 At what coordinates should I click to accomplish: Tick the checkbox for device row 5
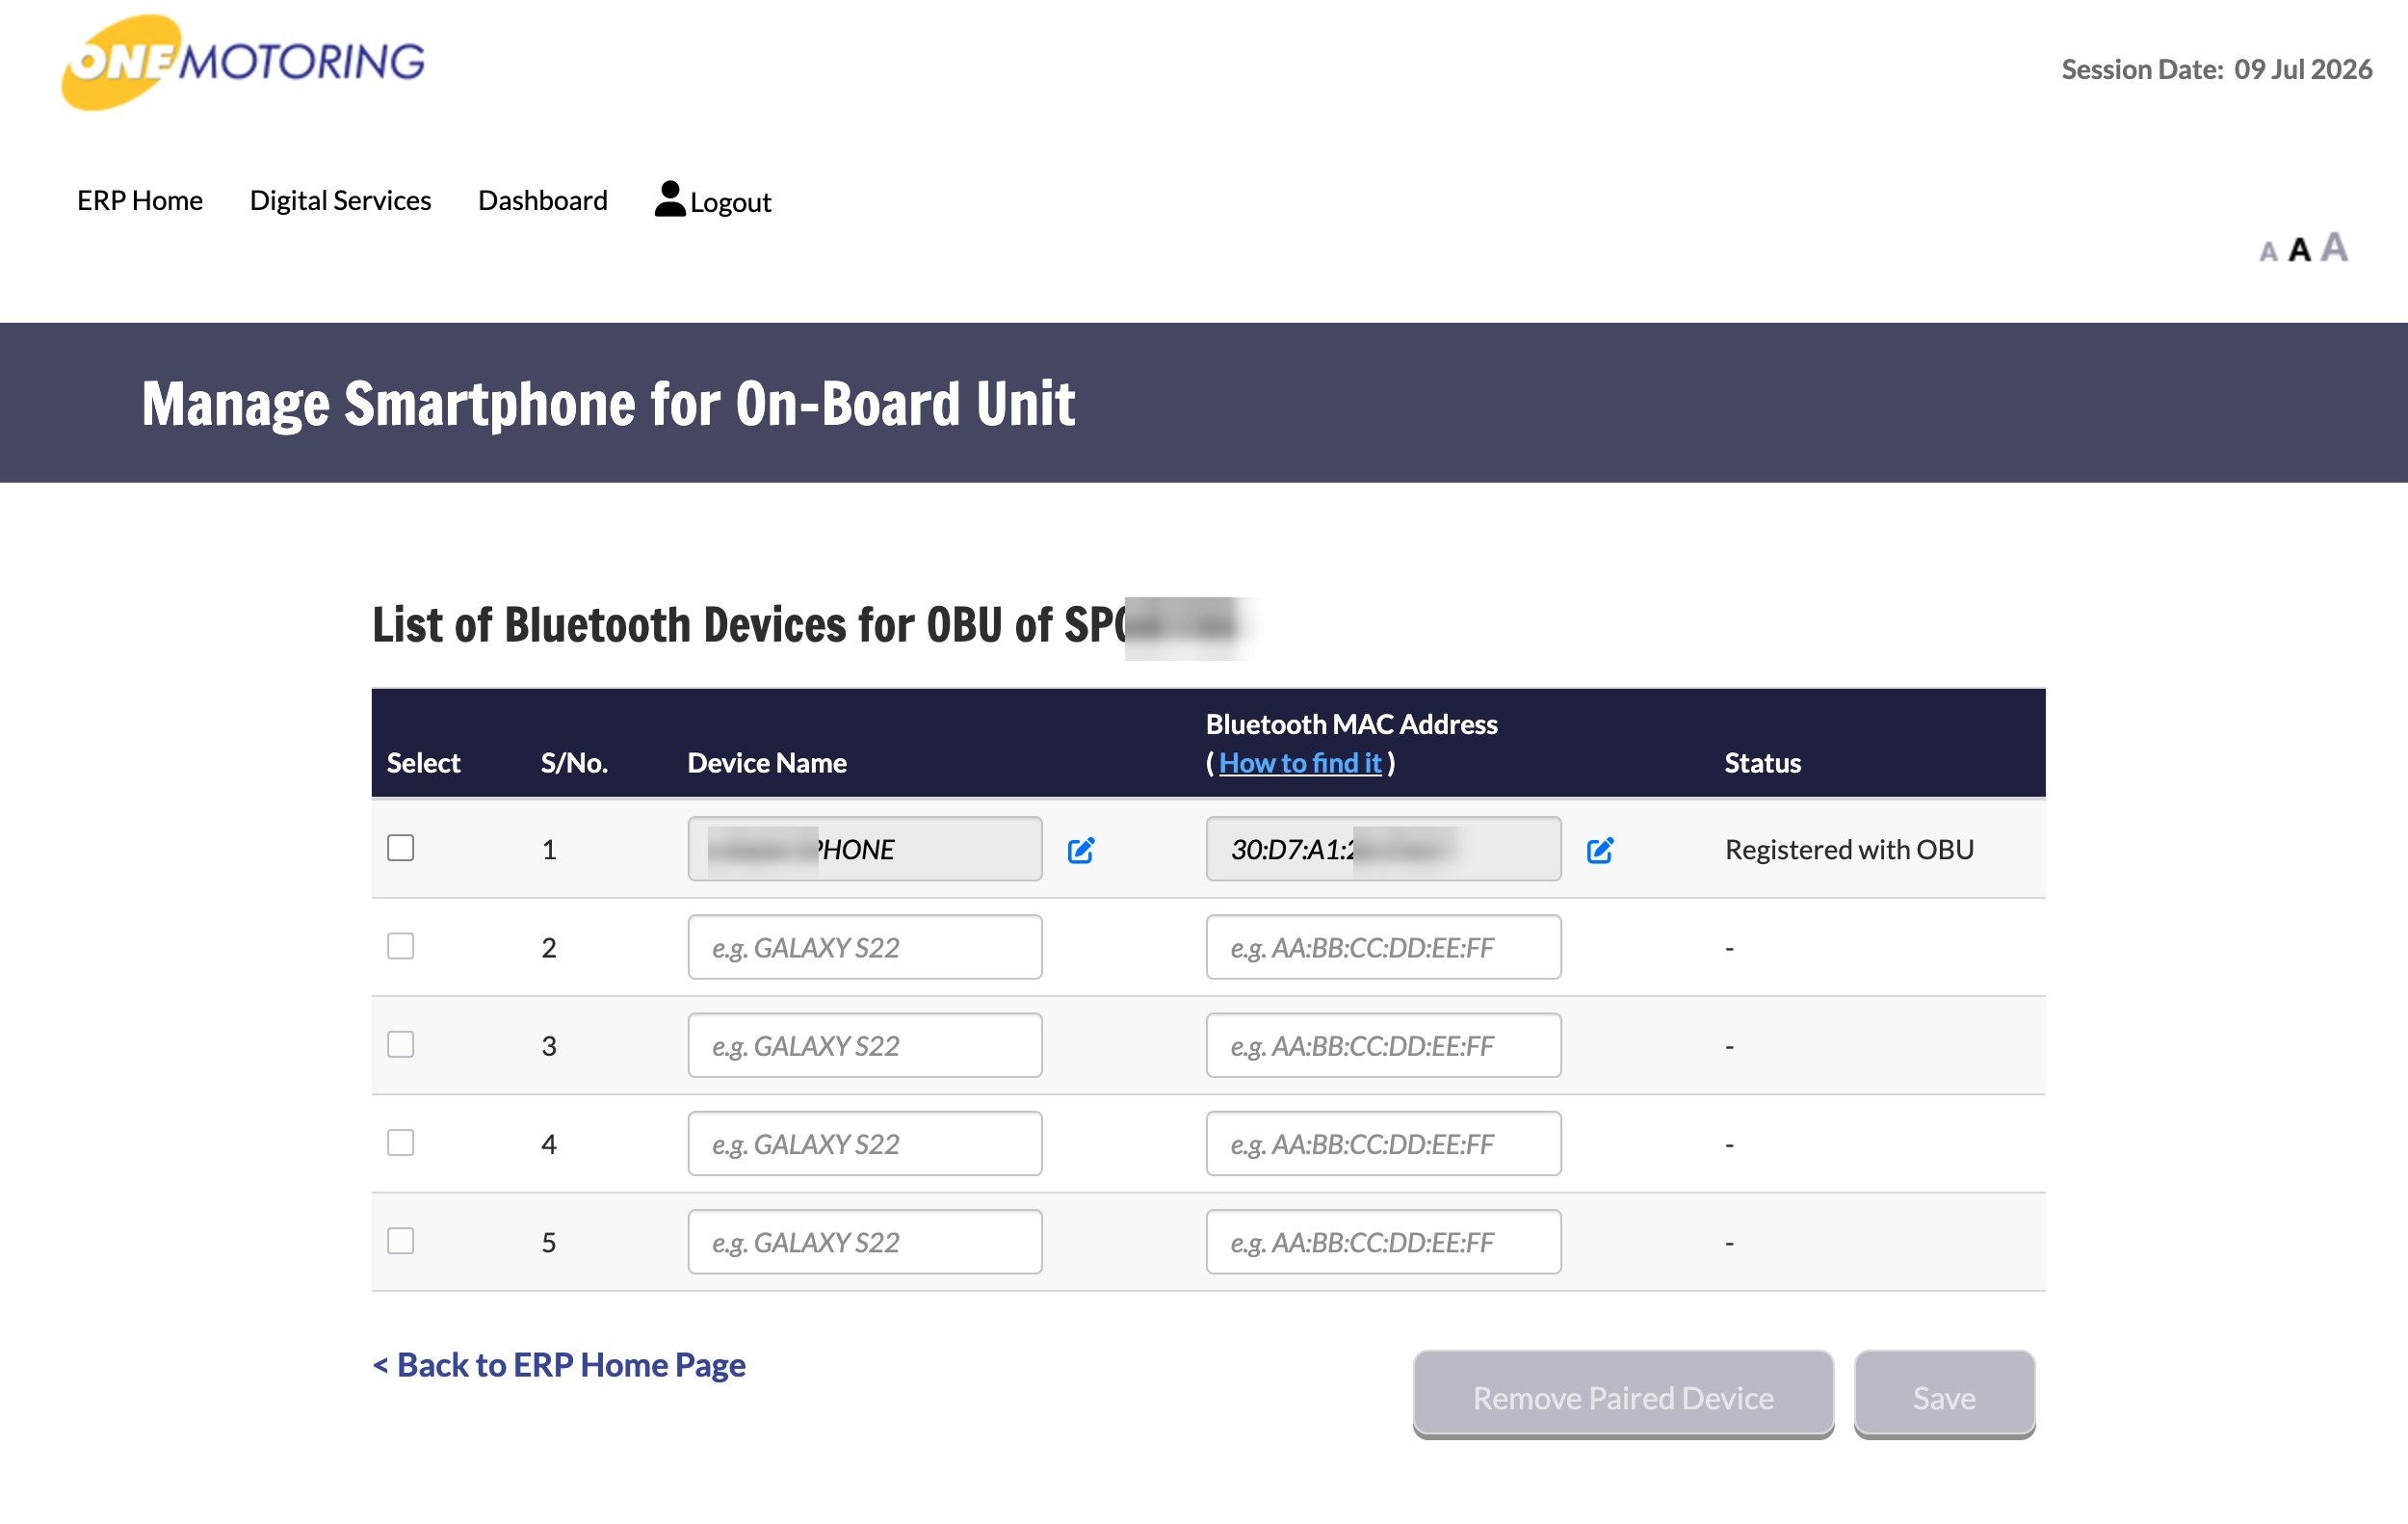[401, 1241]
